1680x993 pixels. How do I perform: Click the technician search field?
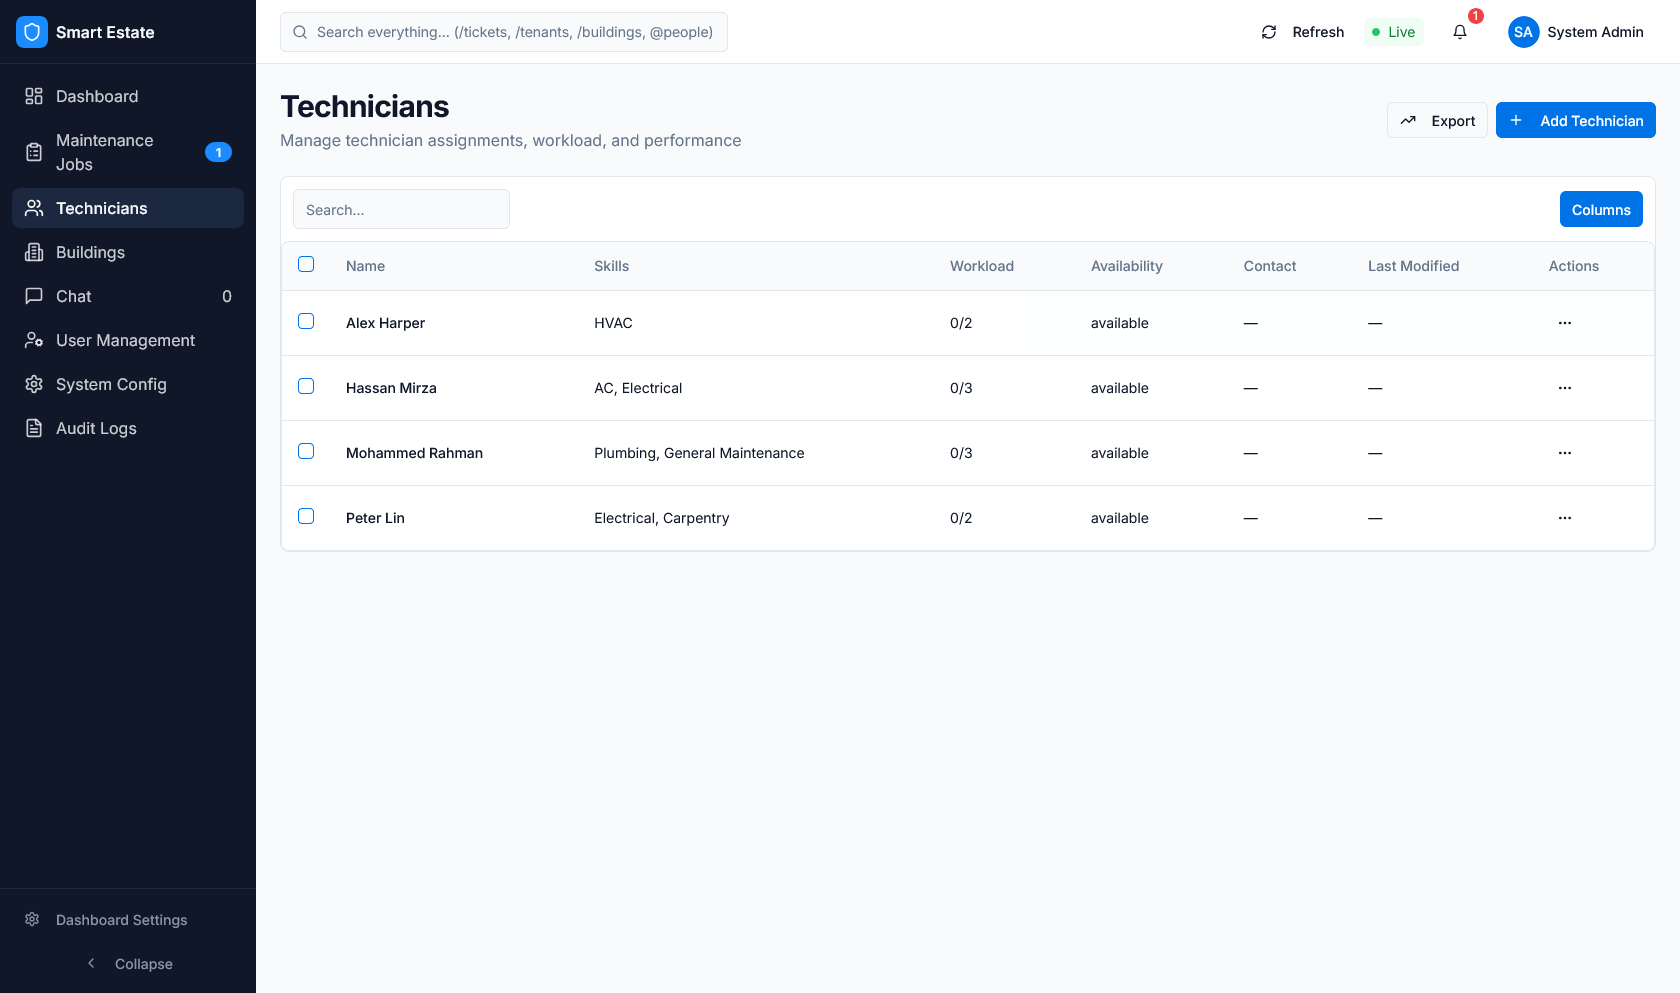point(400,209)
